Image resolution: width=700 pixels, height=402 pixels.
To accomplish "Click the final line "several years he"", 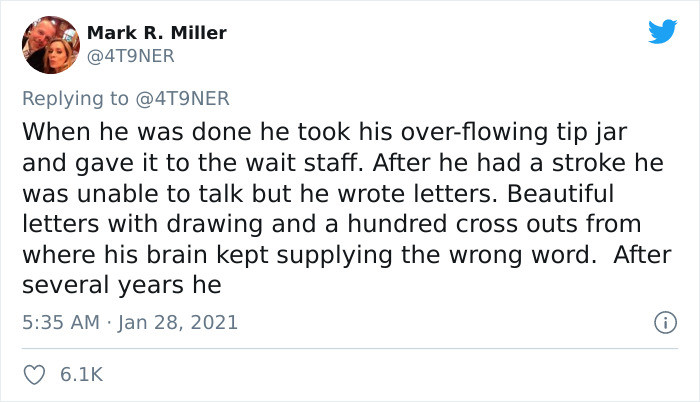I will (x=120, y=284).
